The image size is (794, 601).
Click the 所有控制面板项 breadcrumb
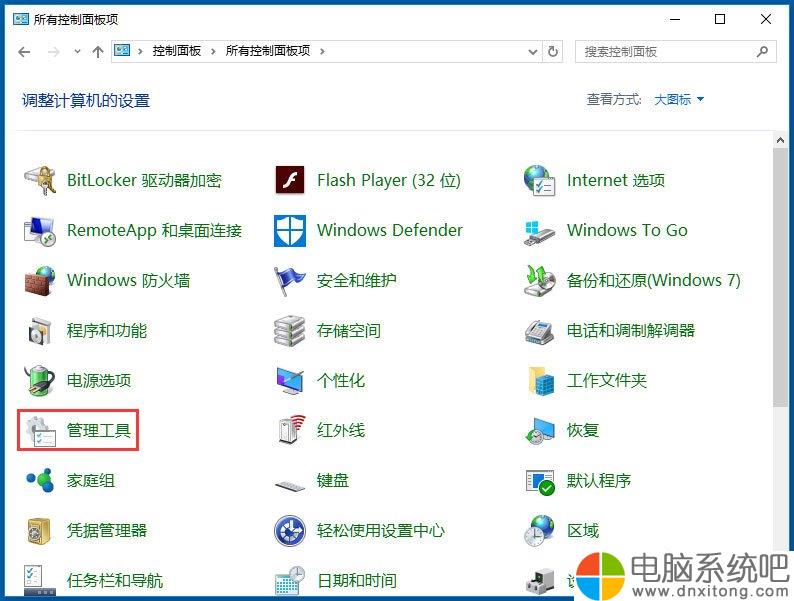pos(268,51)
